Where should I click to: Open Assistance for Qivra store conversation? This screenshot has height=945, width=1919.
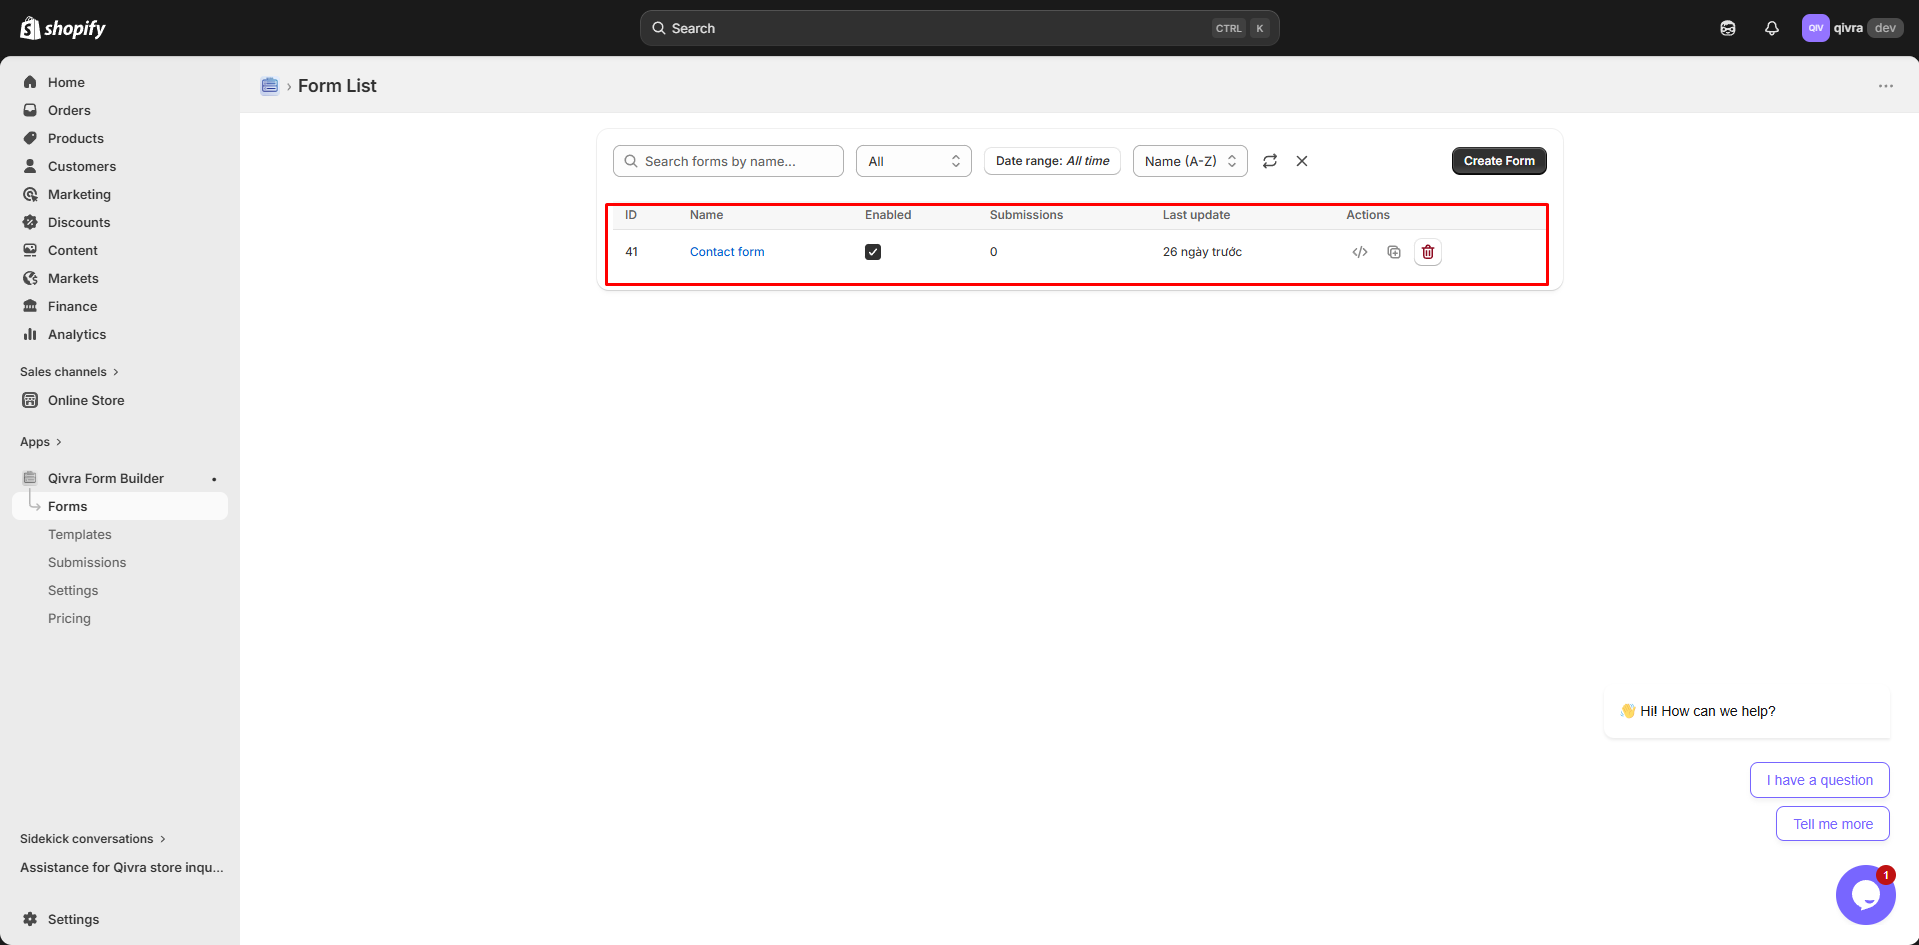(x=122, y=867)
